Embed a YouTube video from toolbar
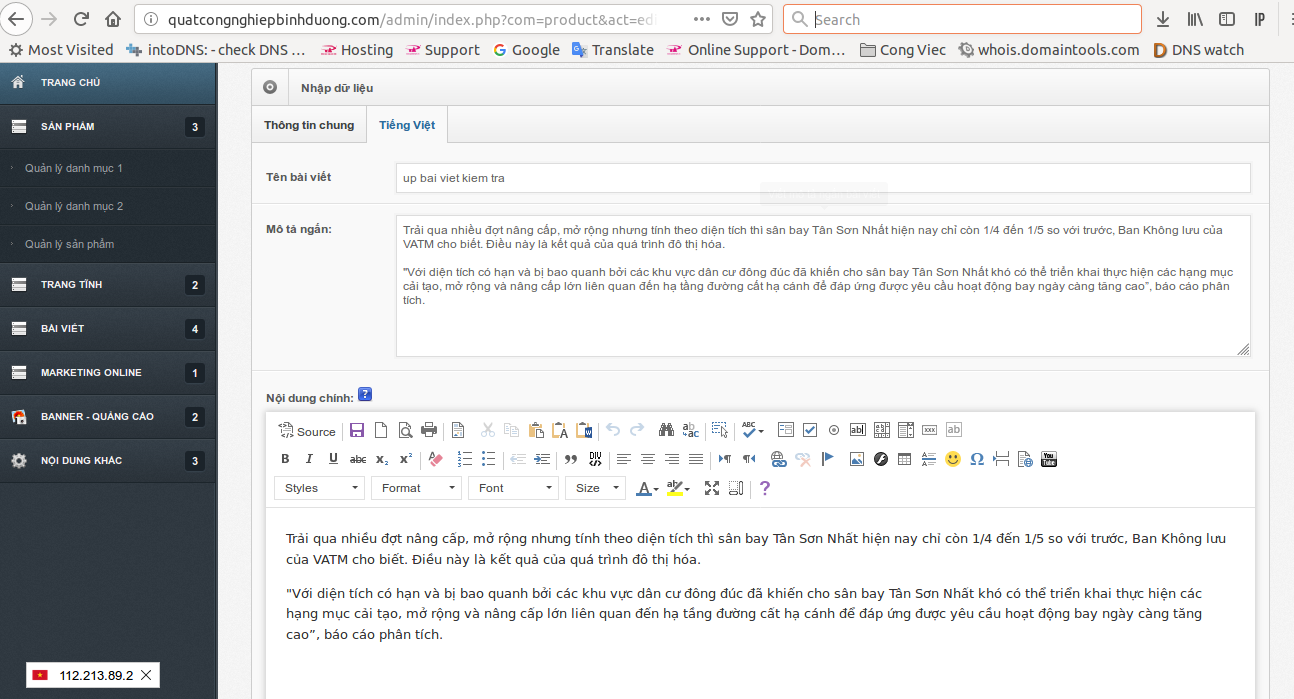 point(1049,459)
